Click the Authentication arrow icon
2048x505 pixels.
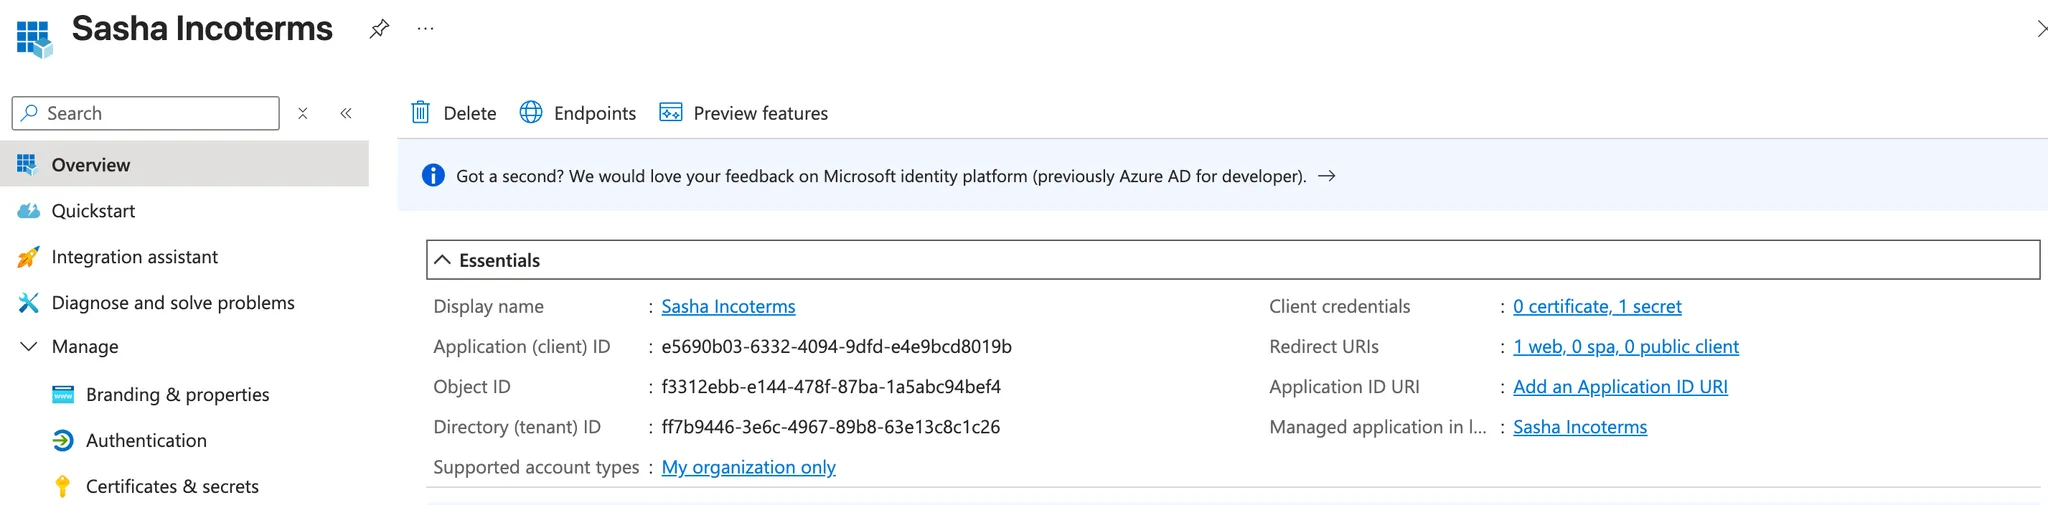63,440
